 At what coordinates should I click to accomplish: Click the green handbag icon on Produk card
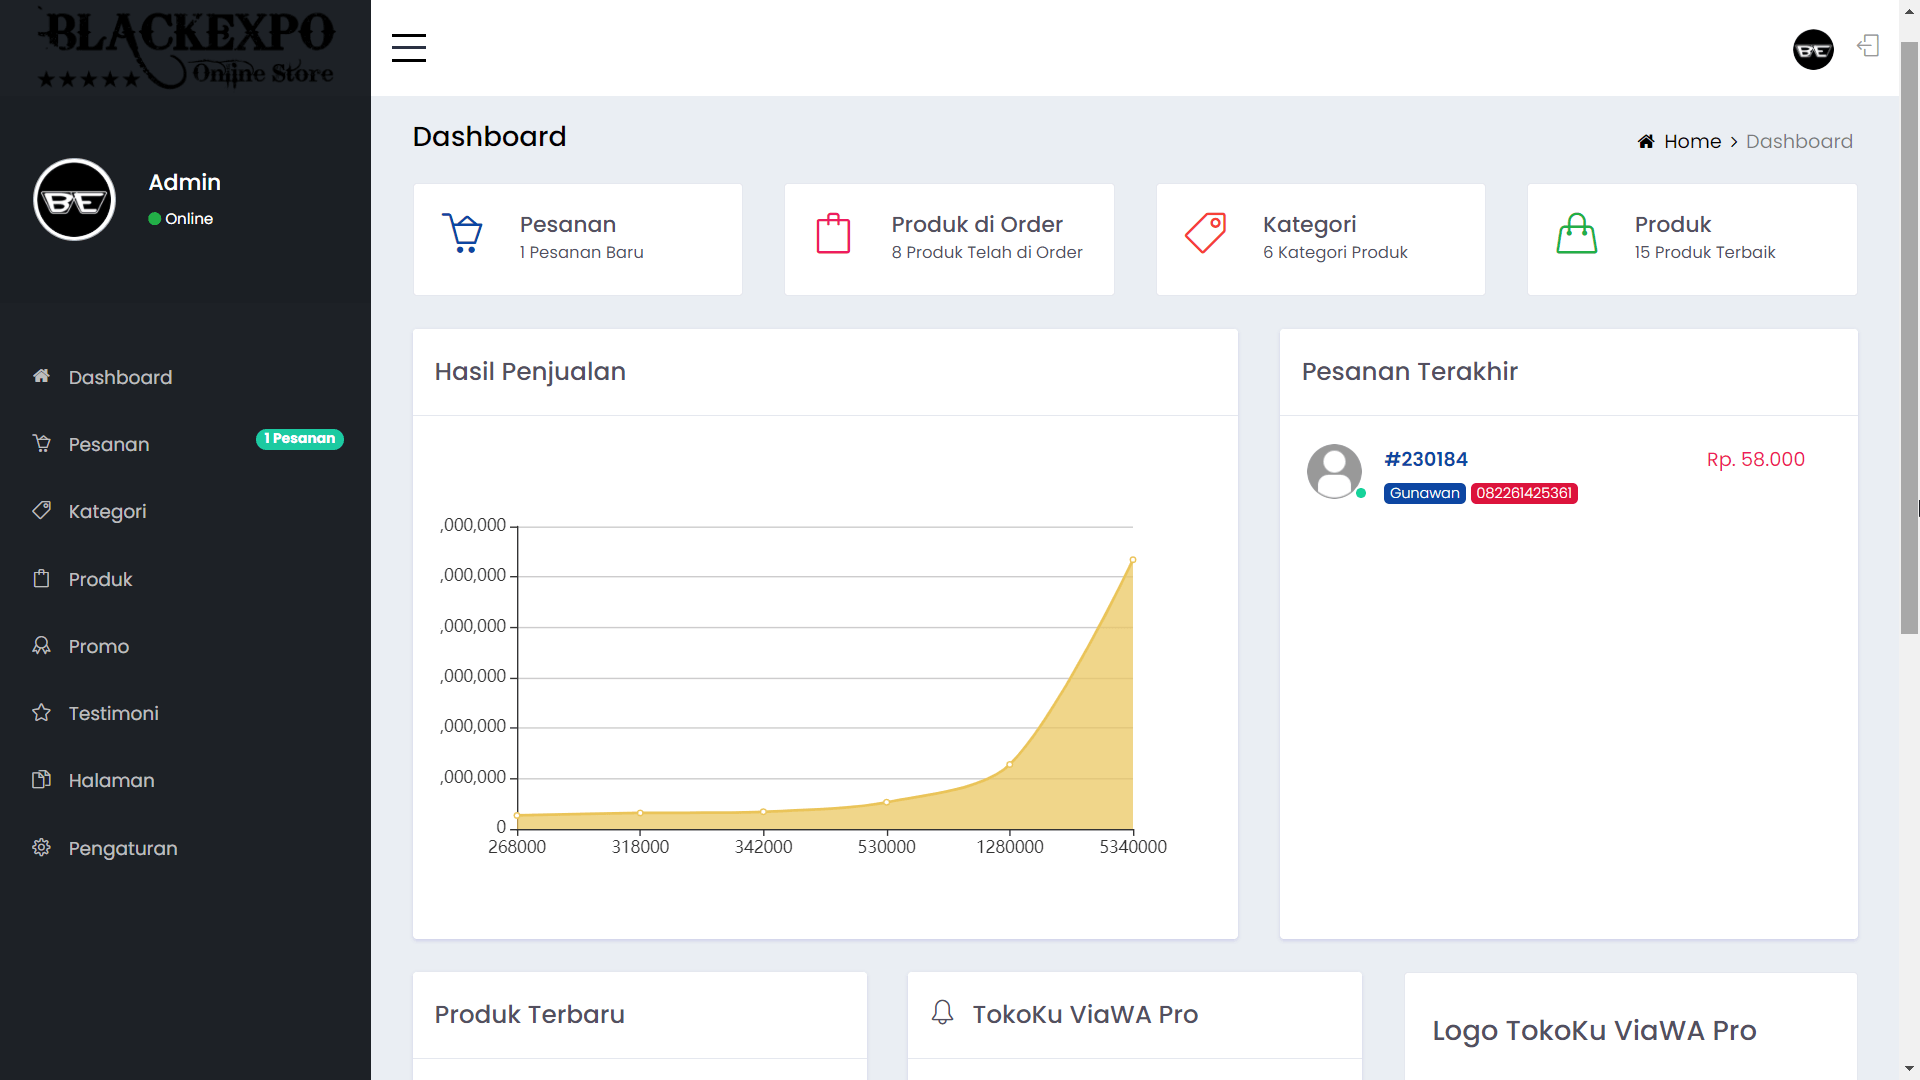click(x=1576, y=235)
